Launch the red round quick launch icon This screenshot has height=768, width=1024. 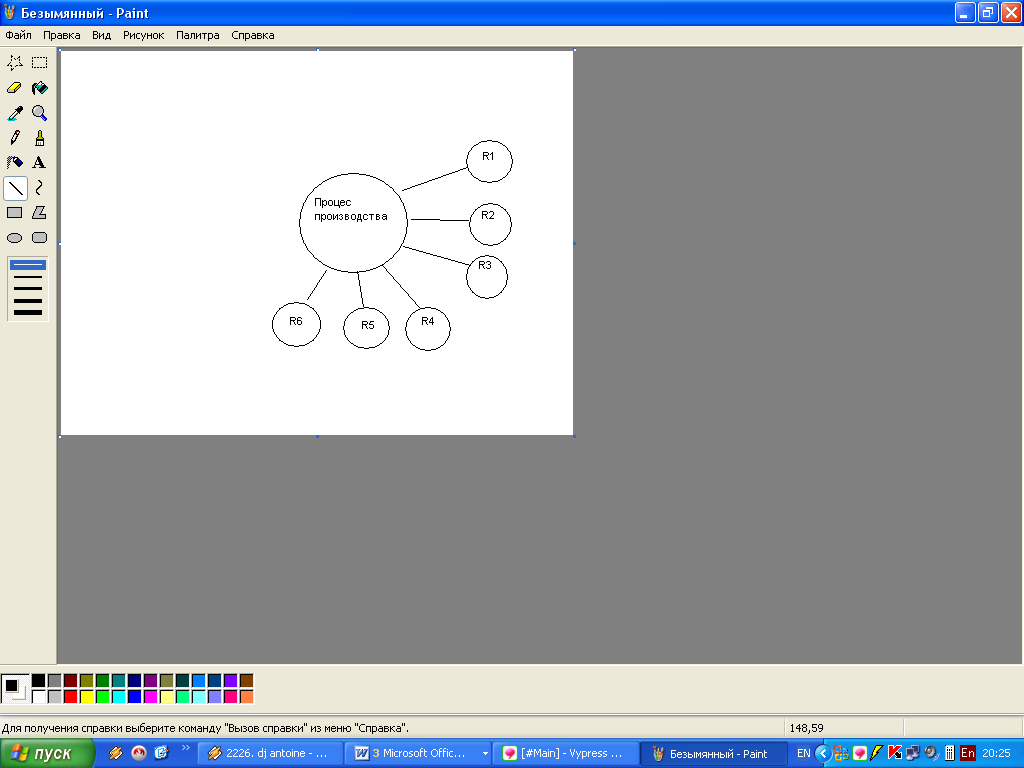coord(138,753)
